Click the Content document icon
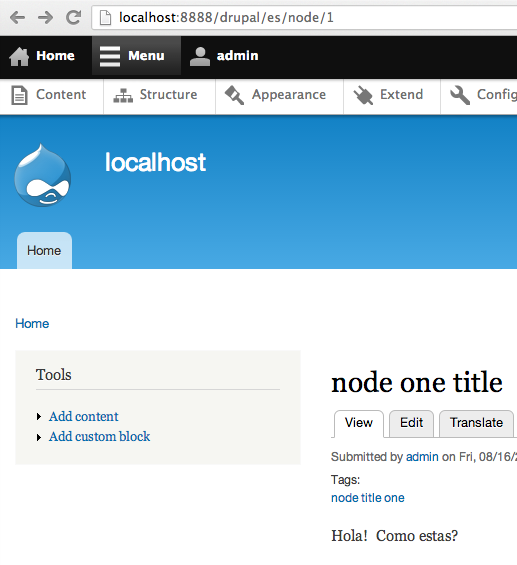Viewport: 517px width, 565px height. point(19,95)
